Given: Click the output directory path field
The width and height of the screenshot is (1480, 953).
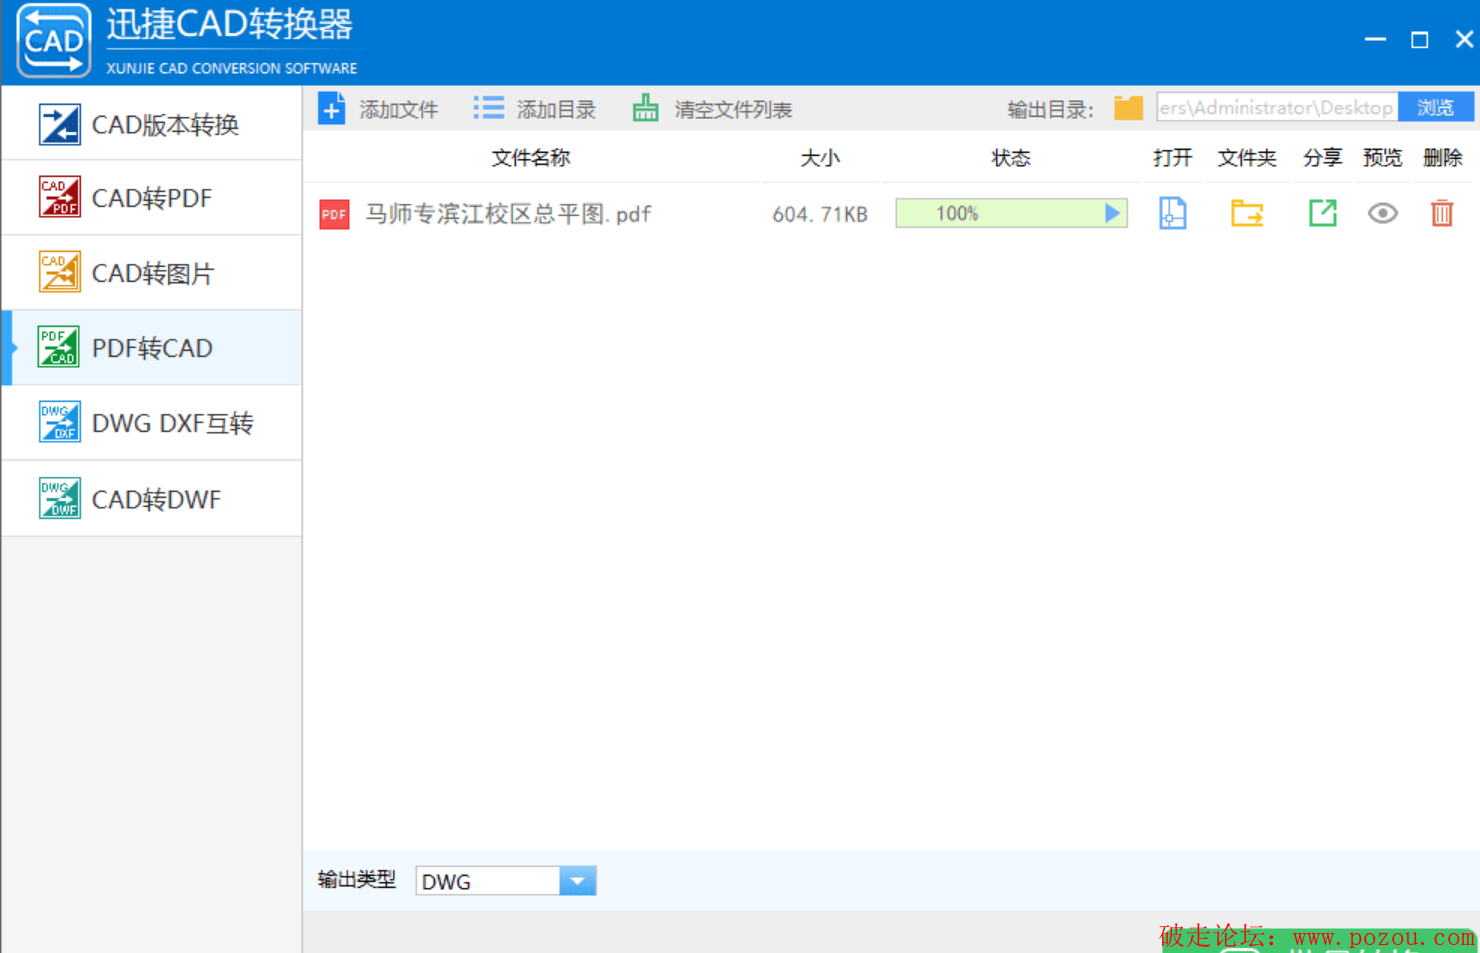Looking at the screenshot, I should pyautogui.click(x=1275, y=108).
